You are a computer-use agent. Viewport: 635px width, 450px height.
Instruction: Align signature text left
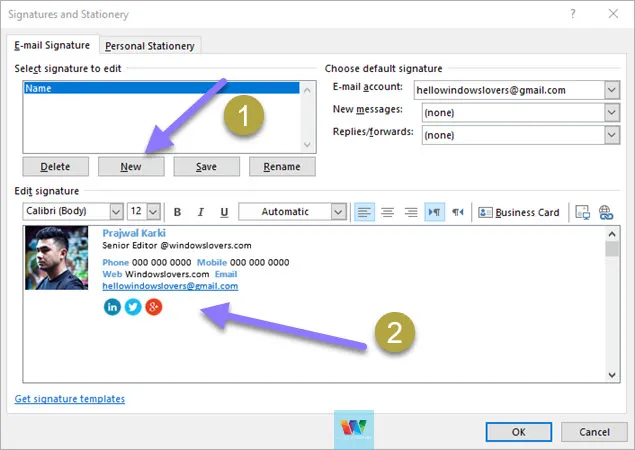pyautogui.click(x=364, y=212)
